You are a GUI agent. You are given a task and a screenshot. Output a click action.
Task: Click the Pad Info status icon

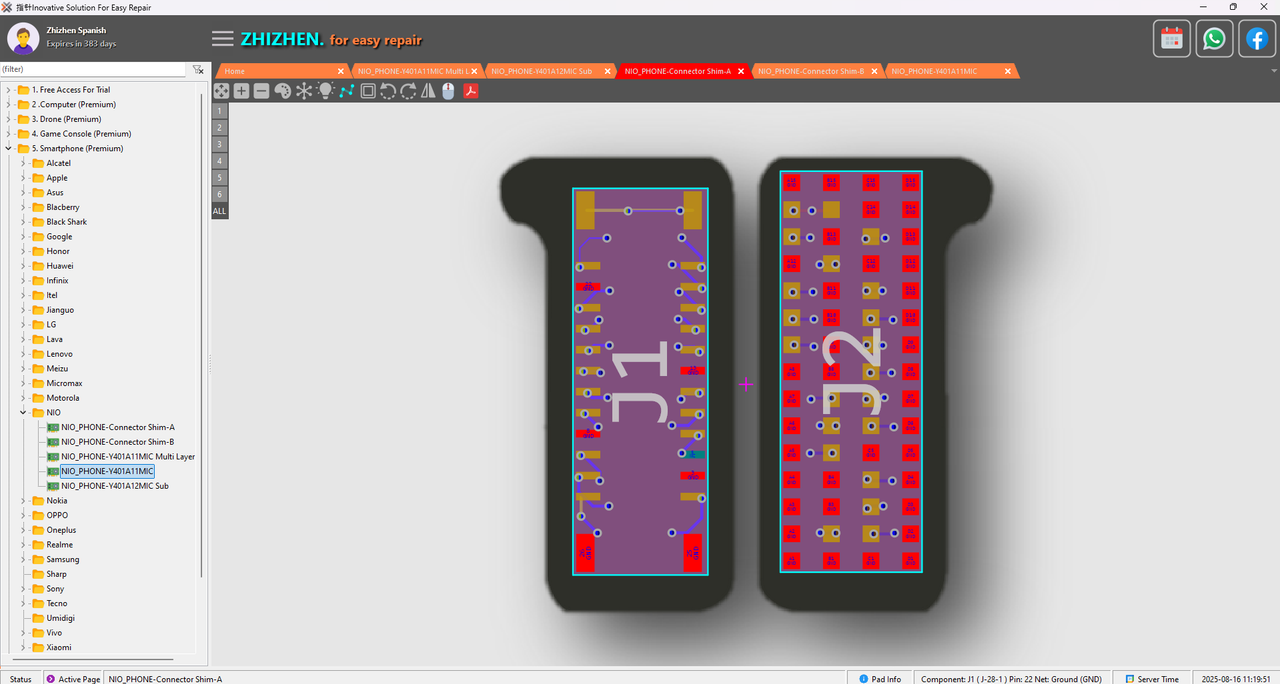pos(864,679)
